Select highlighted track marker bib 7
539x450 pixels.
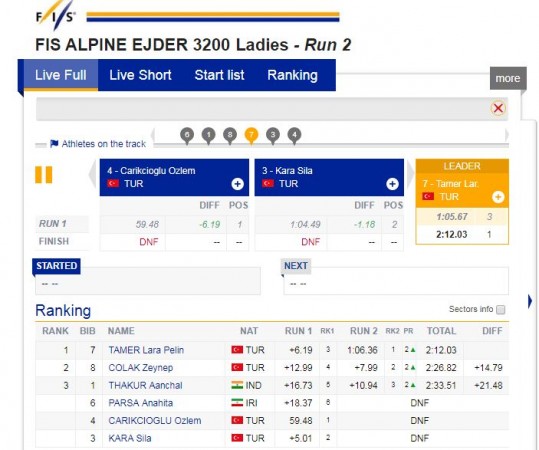(x=251, y=135)
